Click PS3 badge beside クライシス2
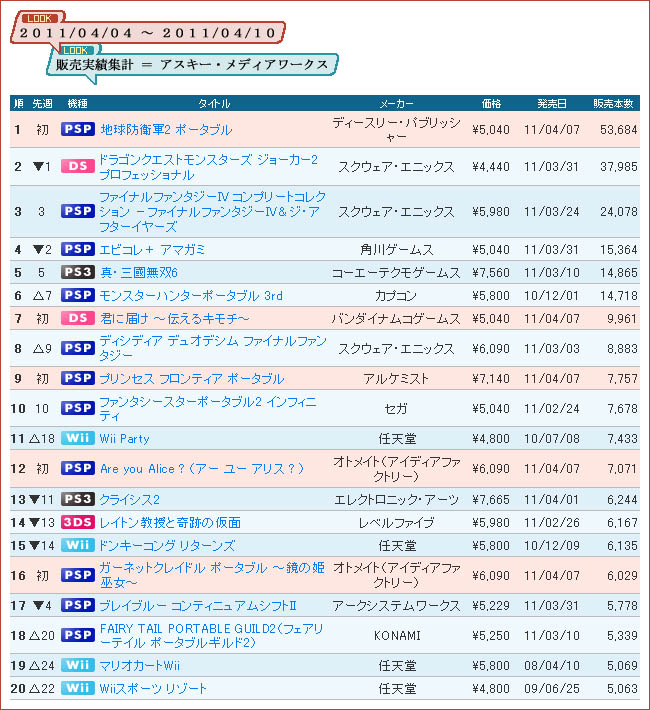The width and height of the screenshot is (650, 710). pyautogui.click(x=78, y=499)
